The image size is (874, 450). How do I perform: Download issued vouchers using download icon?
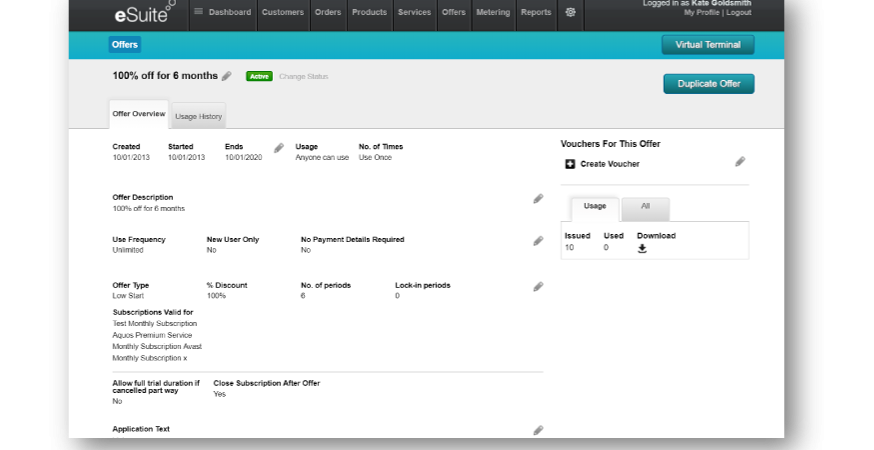(x=642, y=249)
